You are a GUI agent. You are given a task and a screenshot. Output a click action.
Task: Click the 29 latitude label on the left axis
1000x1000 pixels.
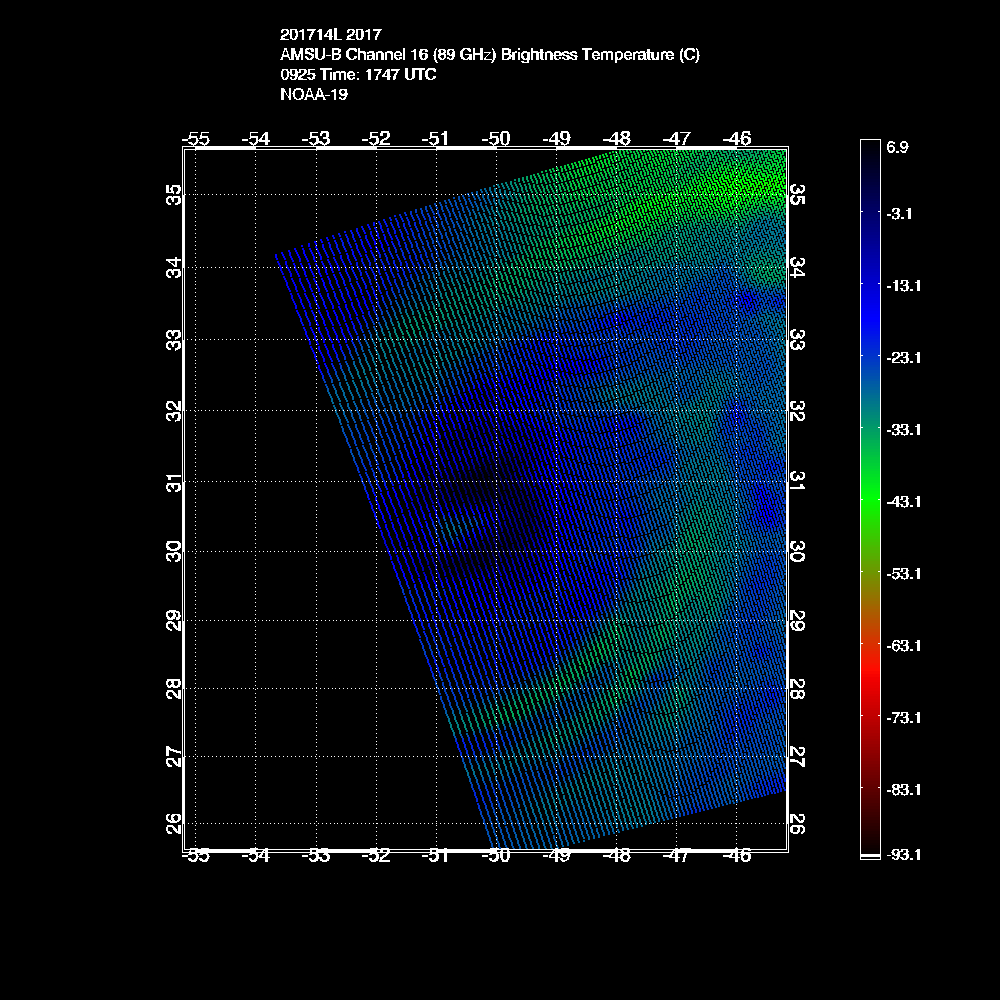tap(174, 621)
